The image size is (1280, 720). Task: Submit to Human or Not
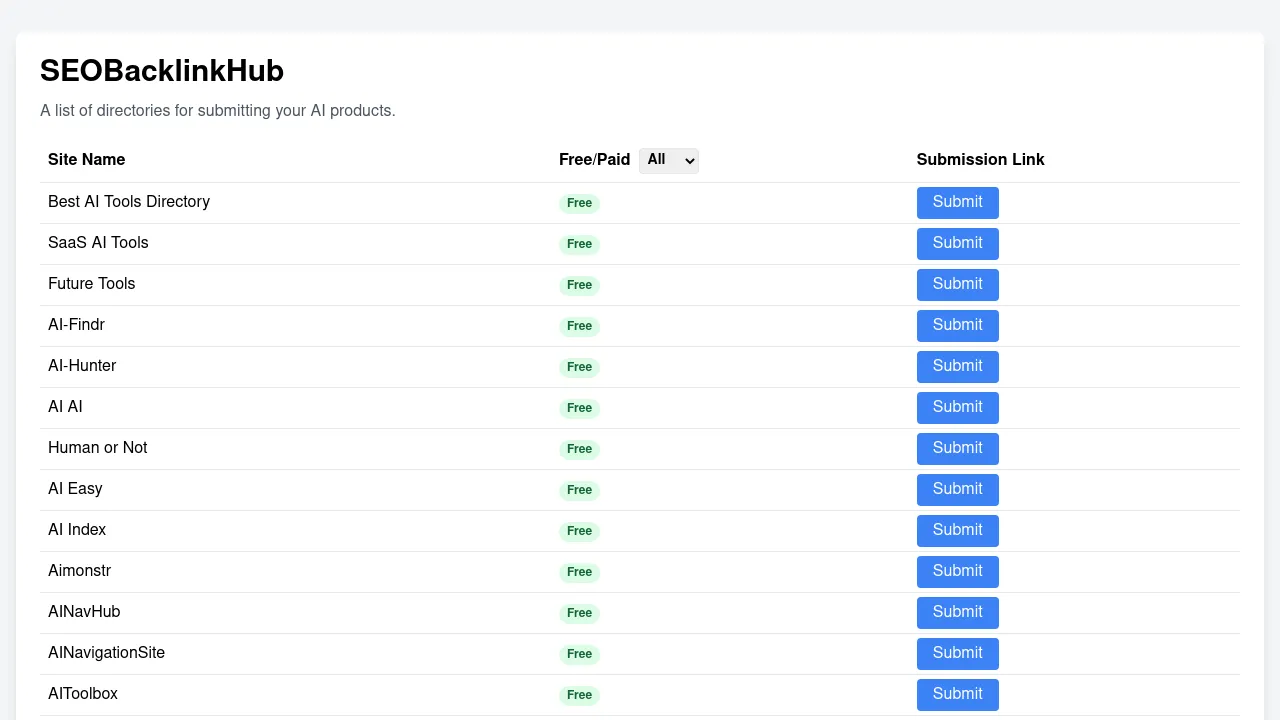point(957,448)
